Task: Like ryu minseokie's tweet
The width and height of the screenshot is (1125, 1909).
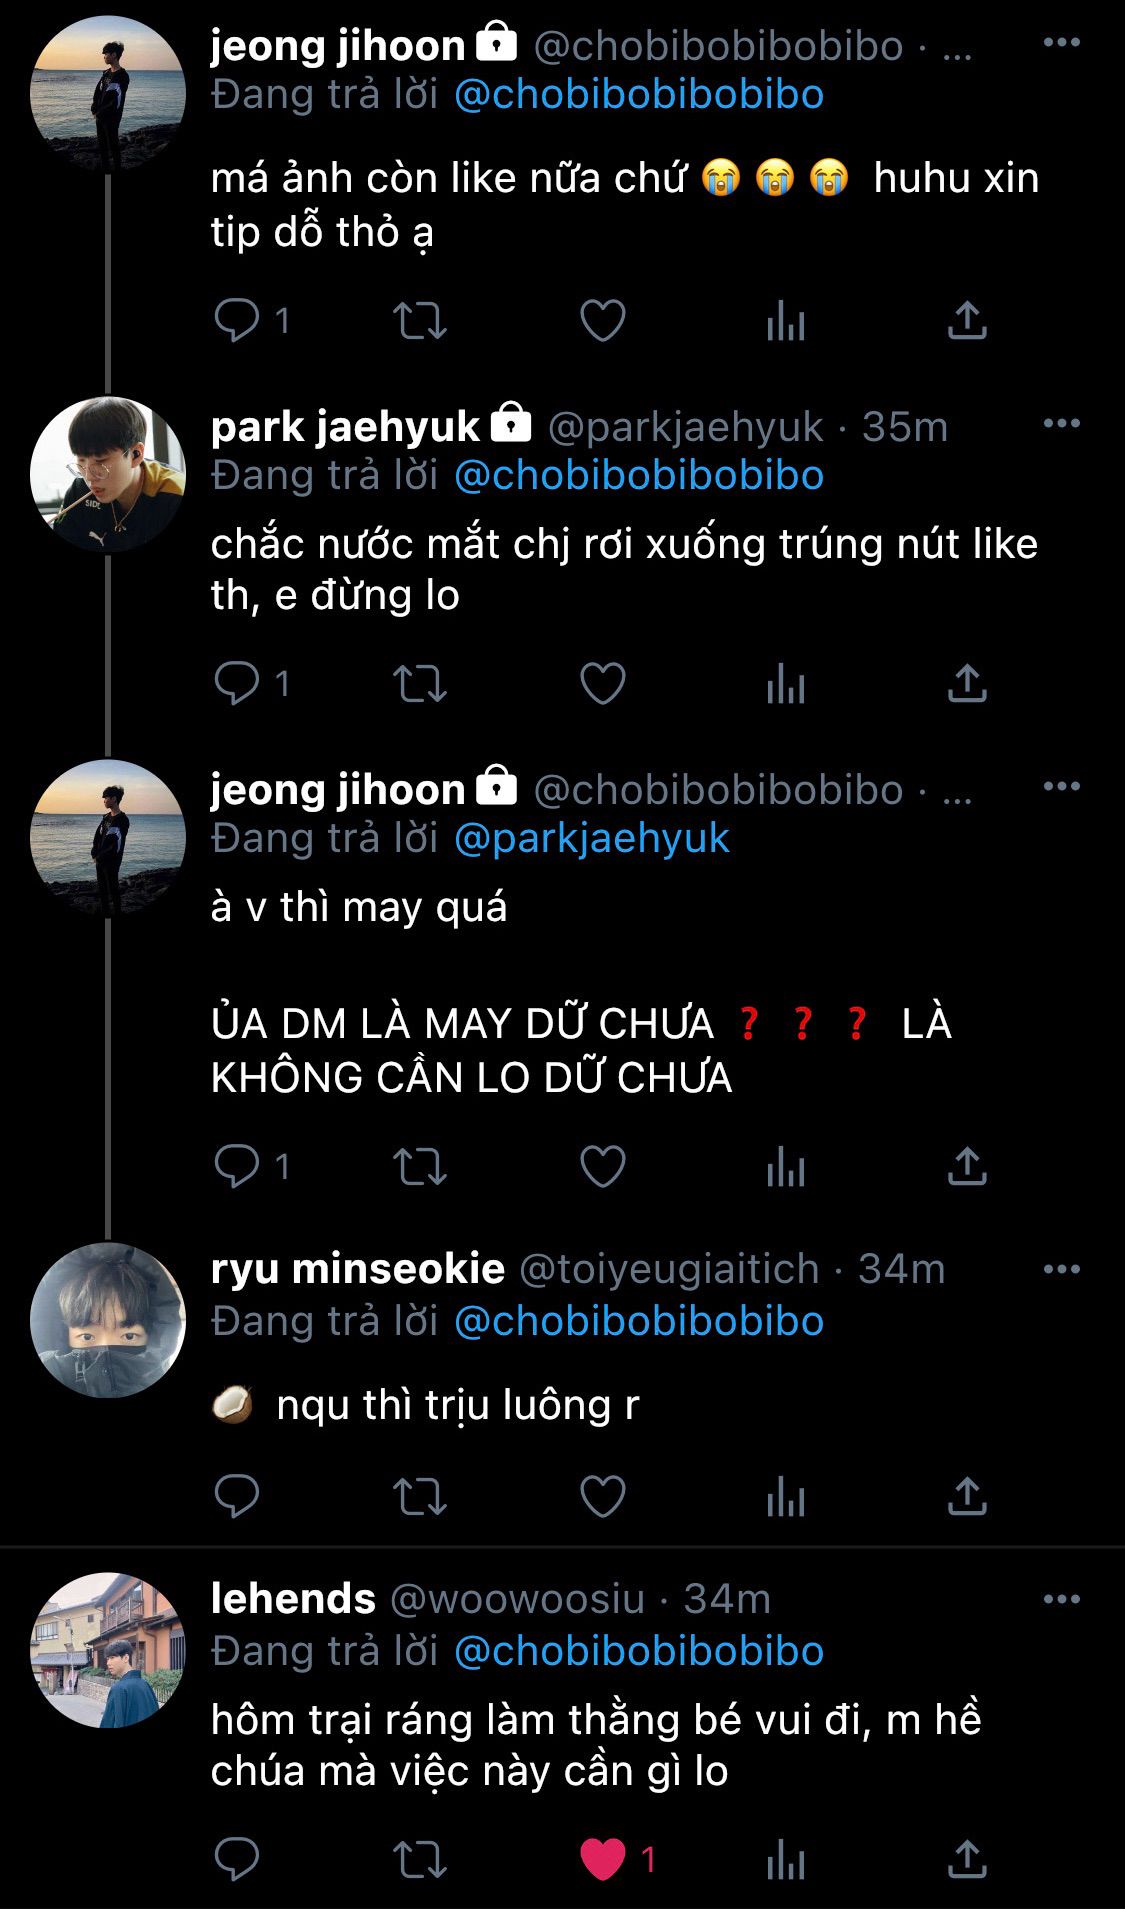Action: pos(603,1496)
